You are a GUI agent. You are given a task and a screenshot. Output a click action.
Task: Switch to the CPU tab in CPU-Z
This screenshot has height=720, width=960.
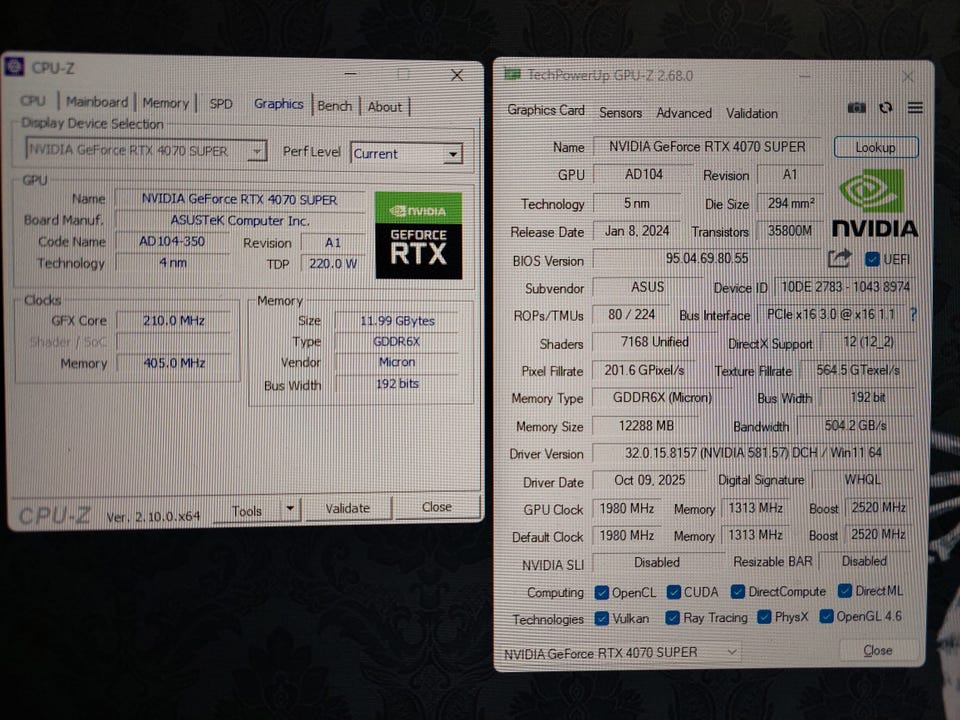[32, 101]
